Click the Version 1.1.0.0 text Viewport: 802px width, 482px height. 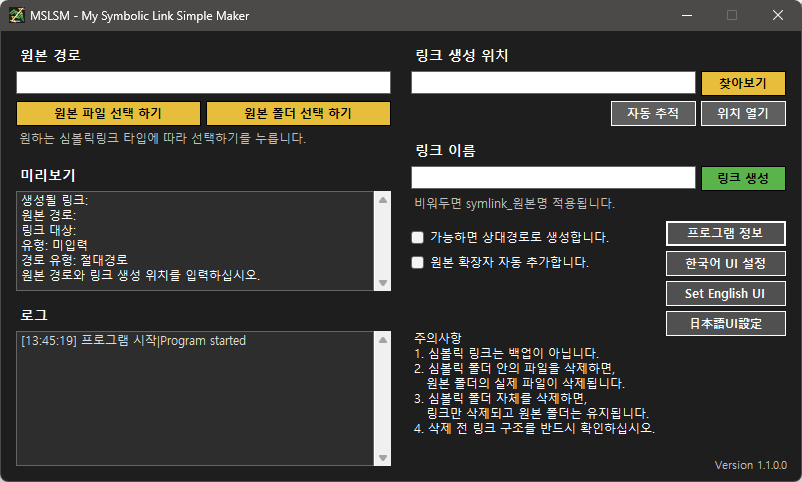(750, 465)
